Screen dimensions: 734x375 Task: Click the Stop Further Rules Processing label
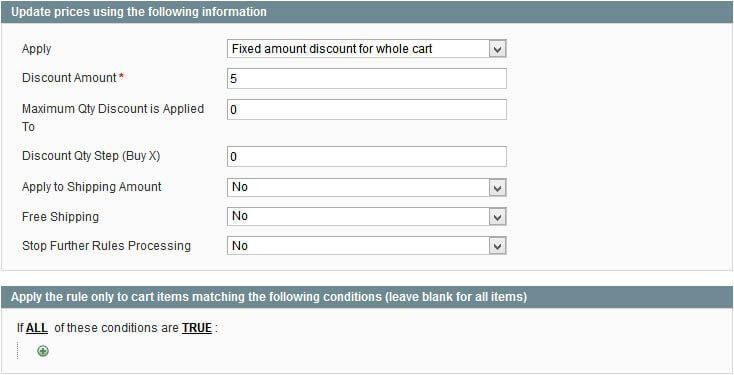tap(106, 246)
